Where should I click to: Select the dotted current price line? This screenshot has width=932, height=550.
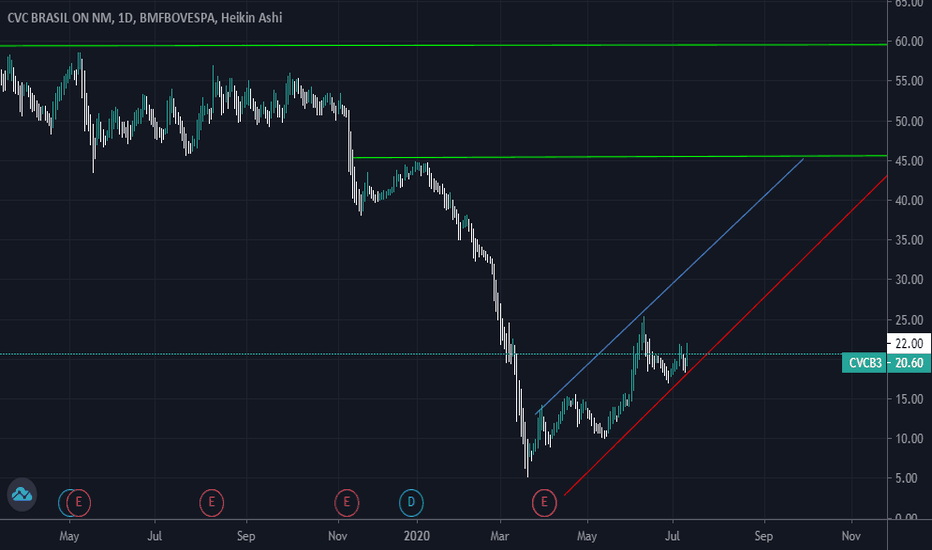[421, 354]
